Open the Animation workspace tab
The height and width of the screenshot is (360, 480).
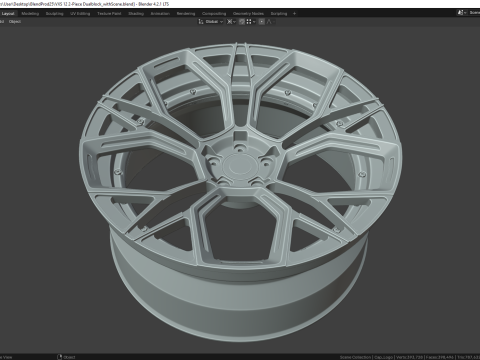160,14
